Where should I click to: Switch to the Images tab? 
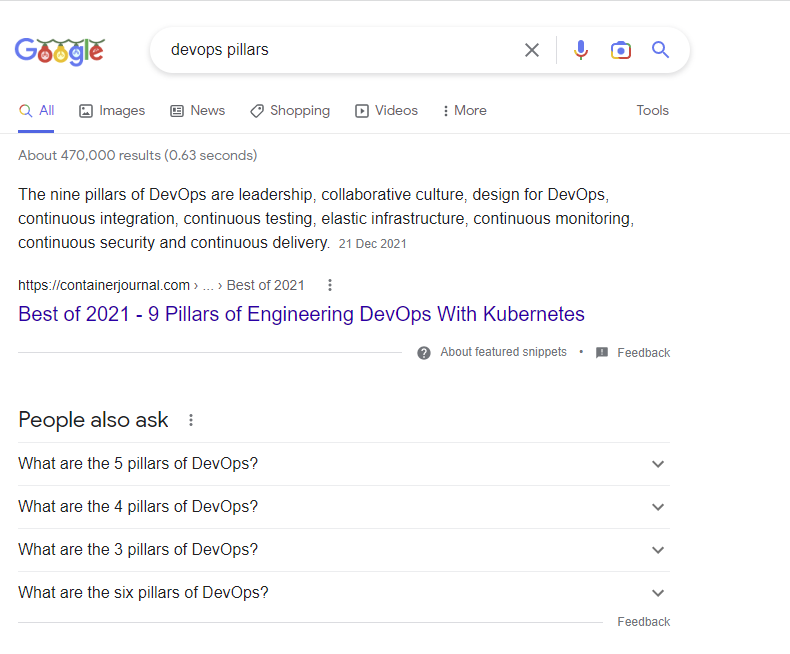pos(112,111)
